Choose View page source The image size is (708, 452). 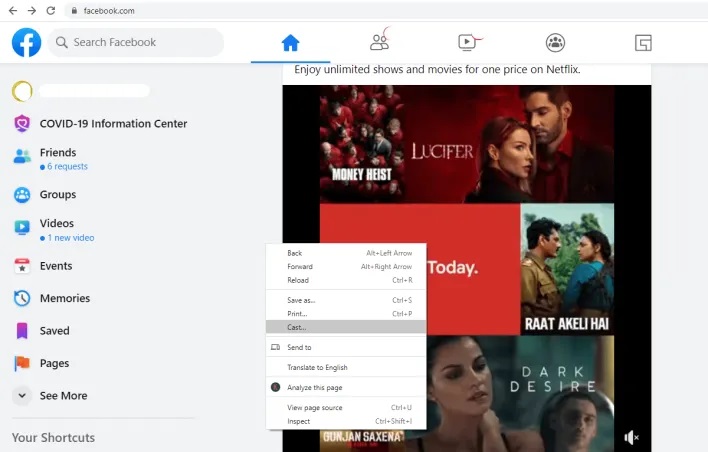point(346,407)
